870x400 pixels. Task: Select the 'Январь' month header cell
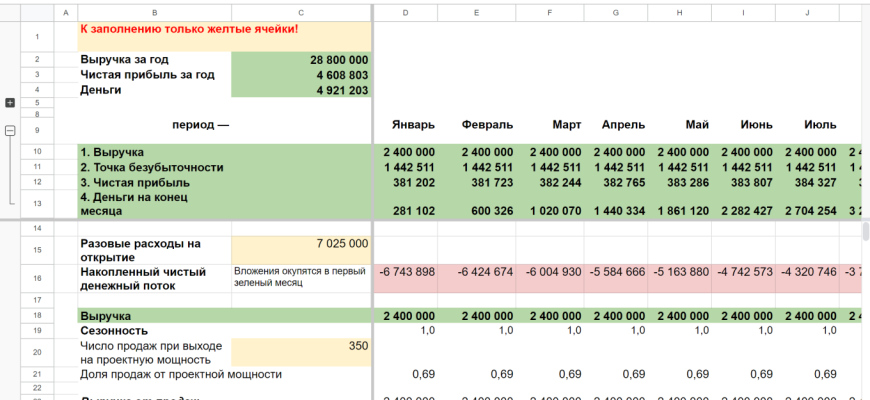(x=405, y=125)
